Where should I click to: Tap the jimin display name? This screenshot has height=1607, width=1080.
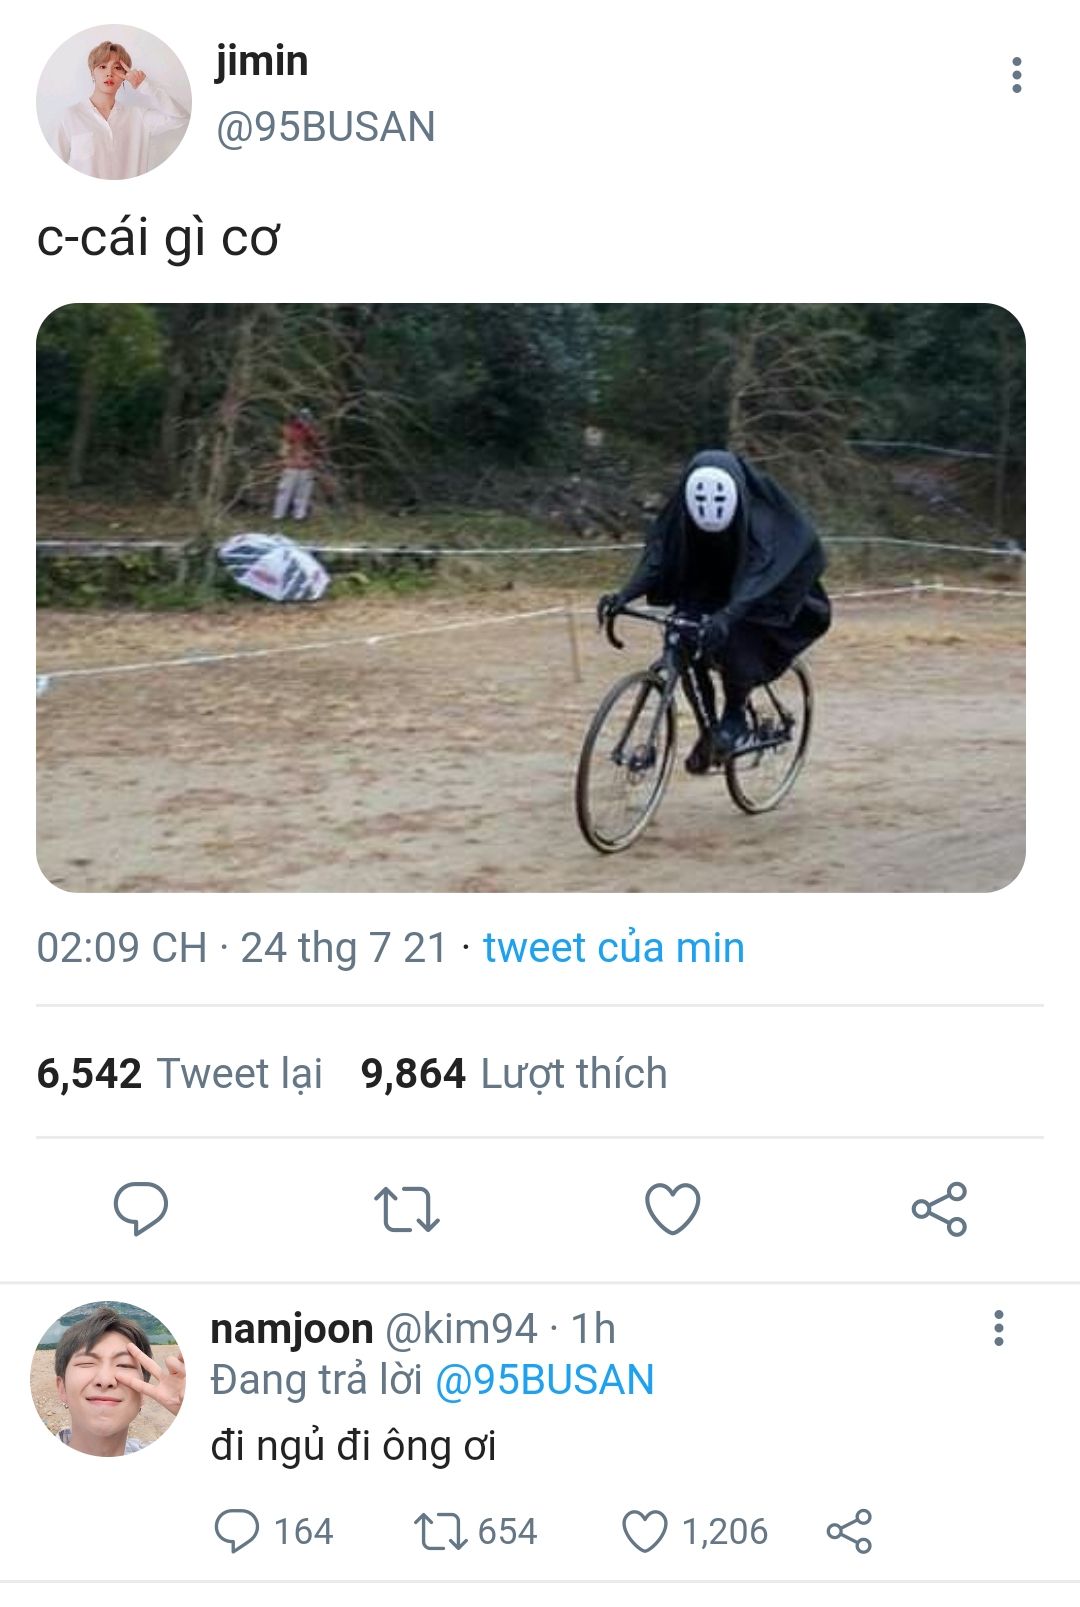262,61
